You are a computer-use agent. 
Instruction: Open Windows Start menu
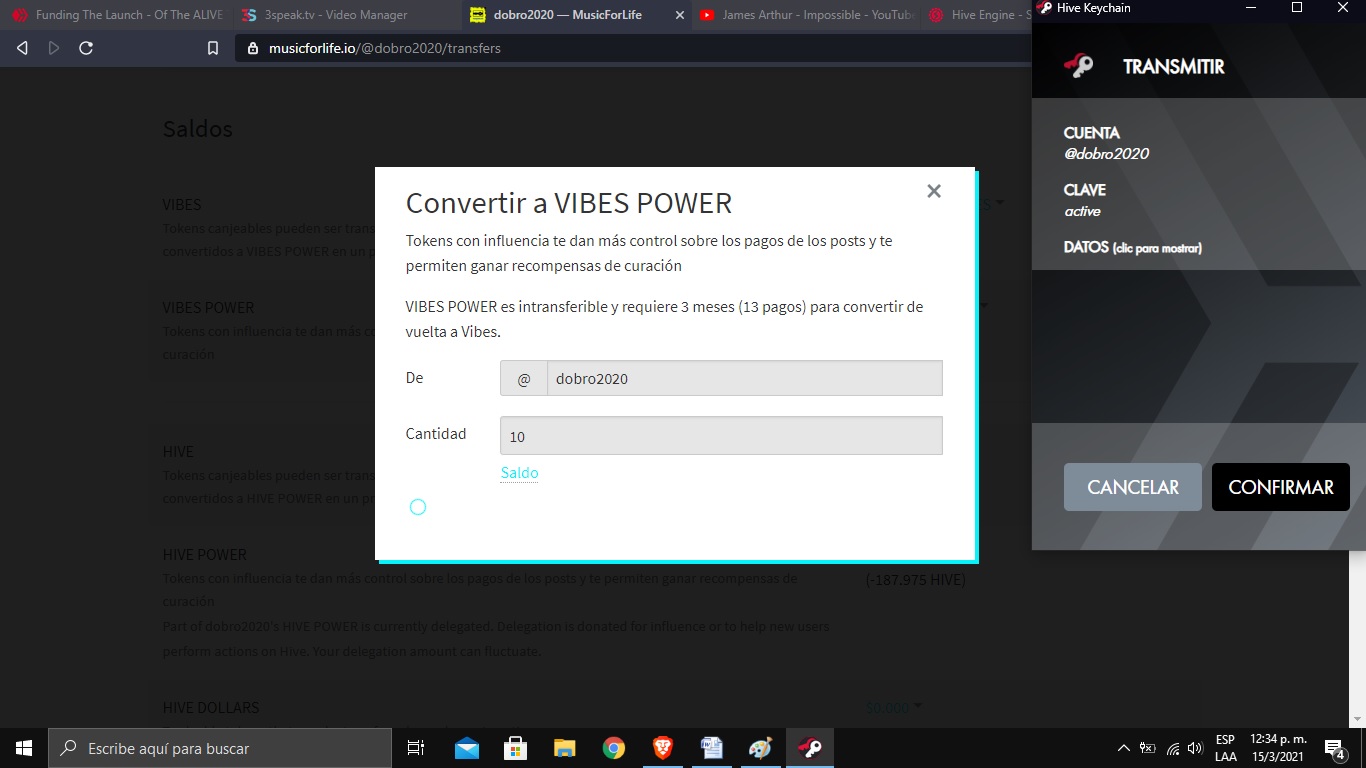24,748
